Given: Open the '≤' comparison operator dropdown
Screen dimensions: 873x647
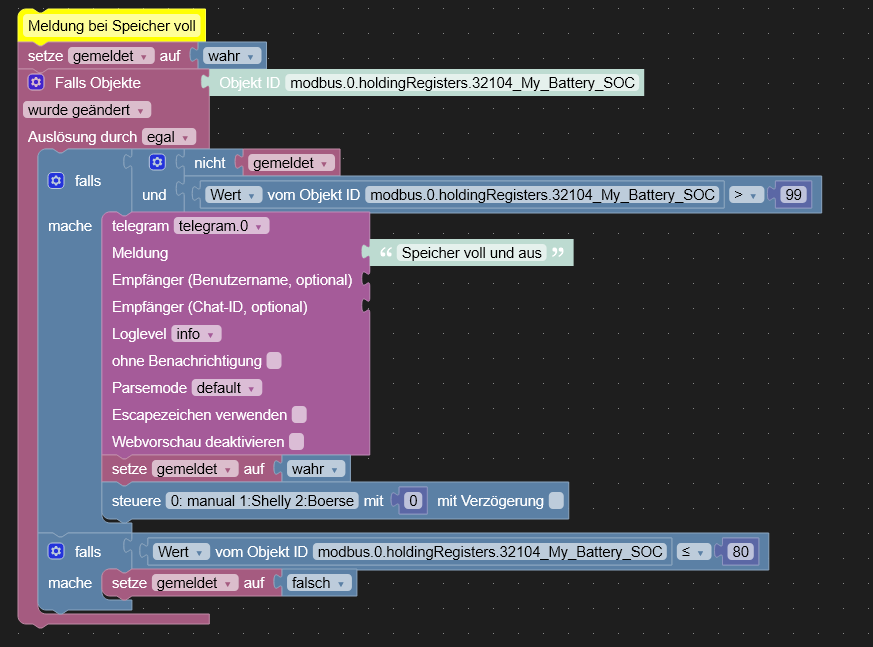Looking at the screenshot, I should (x=693, y=552).
